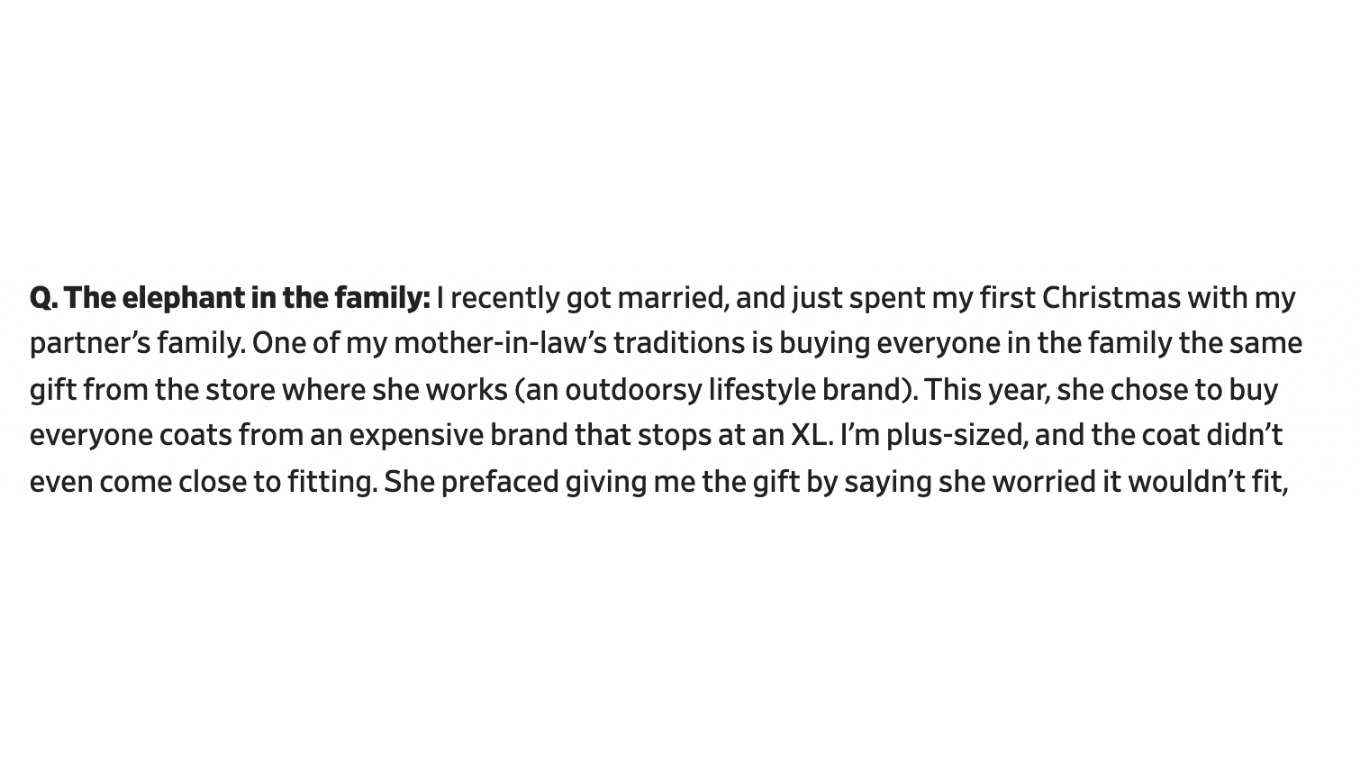Screen dimensions: 1360x760
Task: Click the word "prefaced"
Action: pos(500,482)
